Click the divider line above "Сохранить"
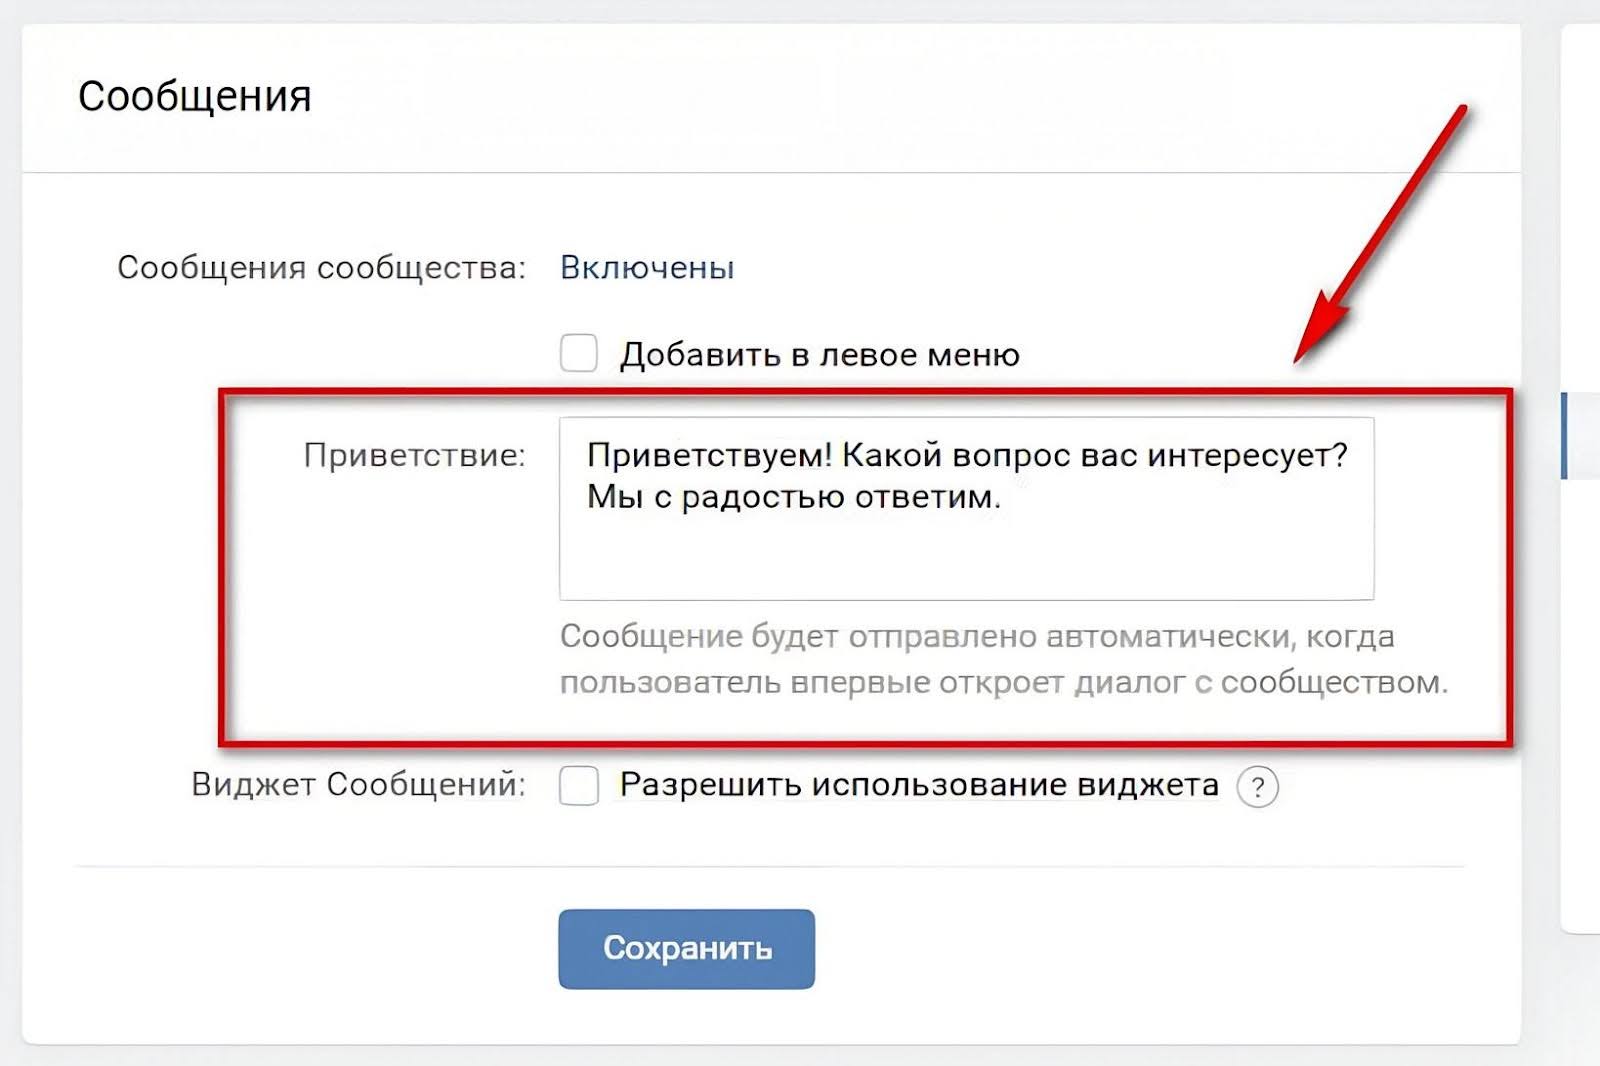 (770, 867)
